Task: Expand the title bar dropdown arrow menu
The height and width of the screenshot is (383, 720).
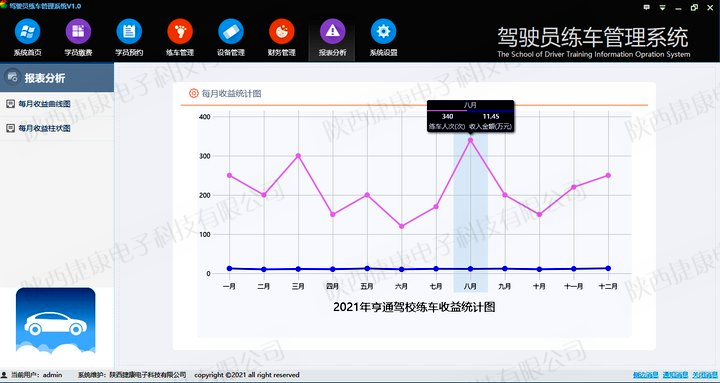Action: click(x=663, y=7)
